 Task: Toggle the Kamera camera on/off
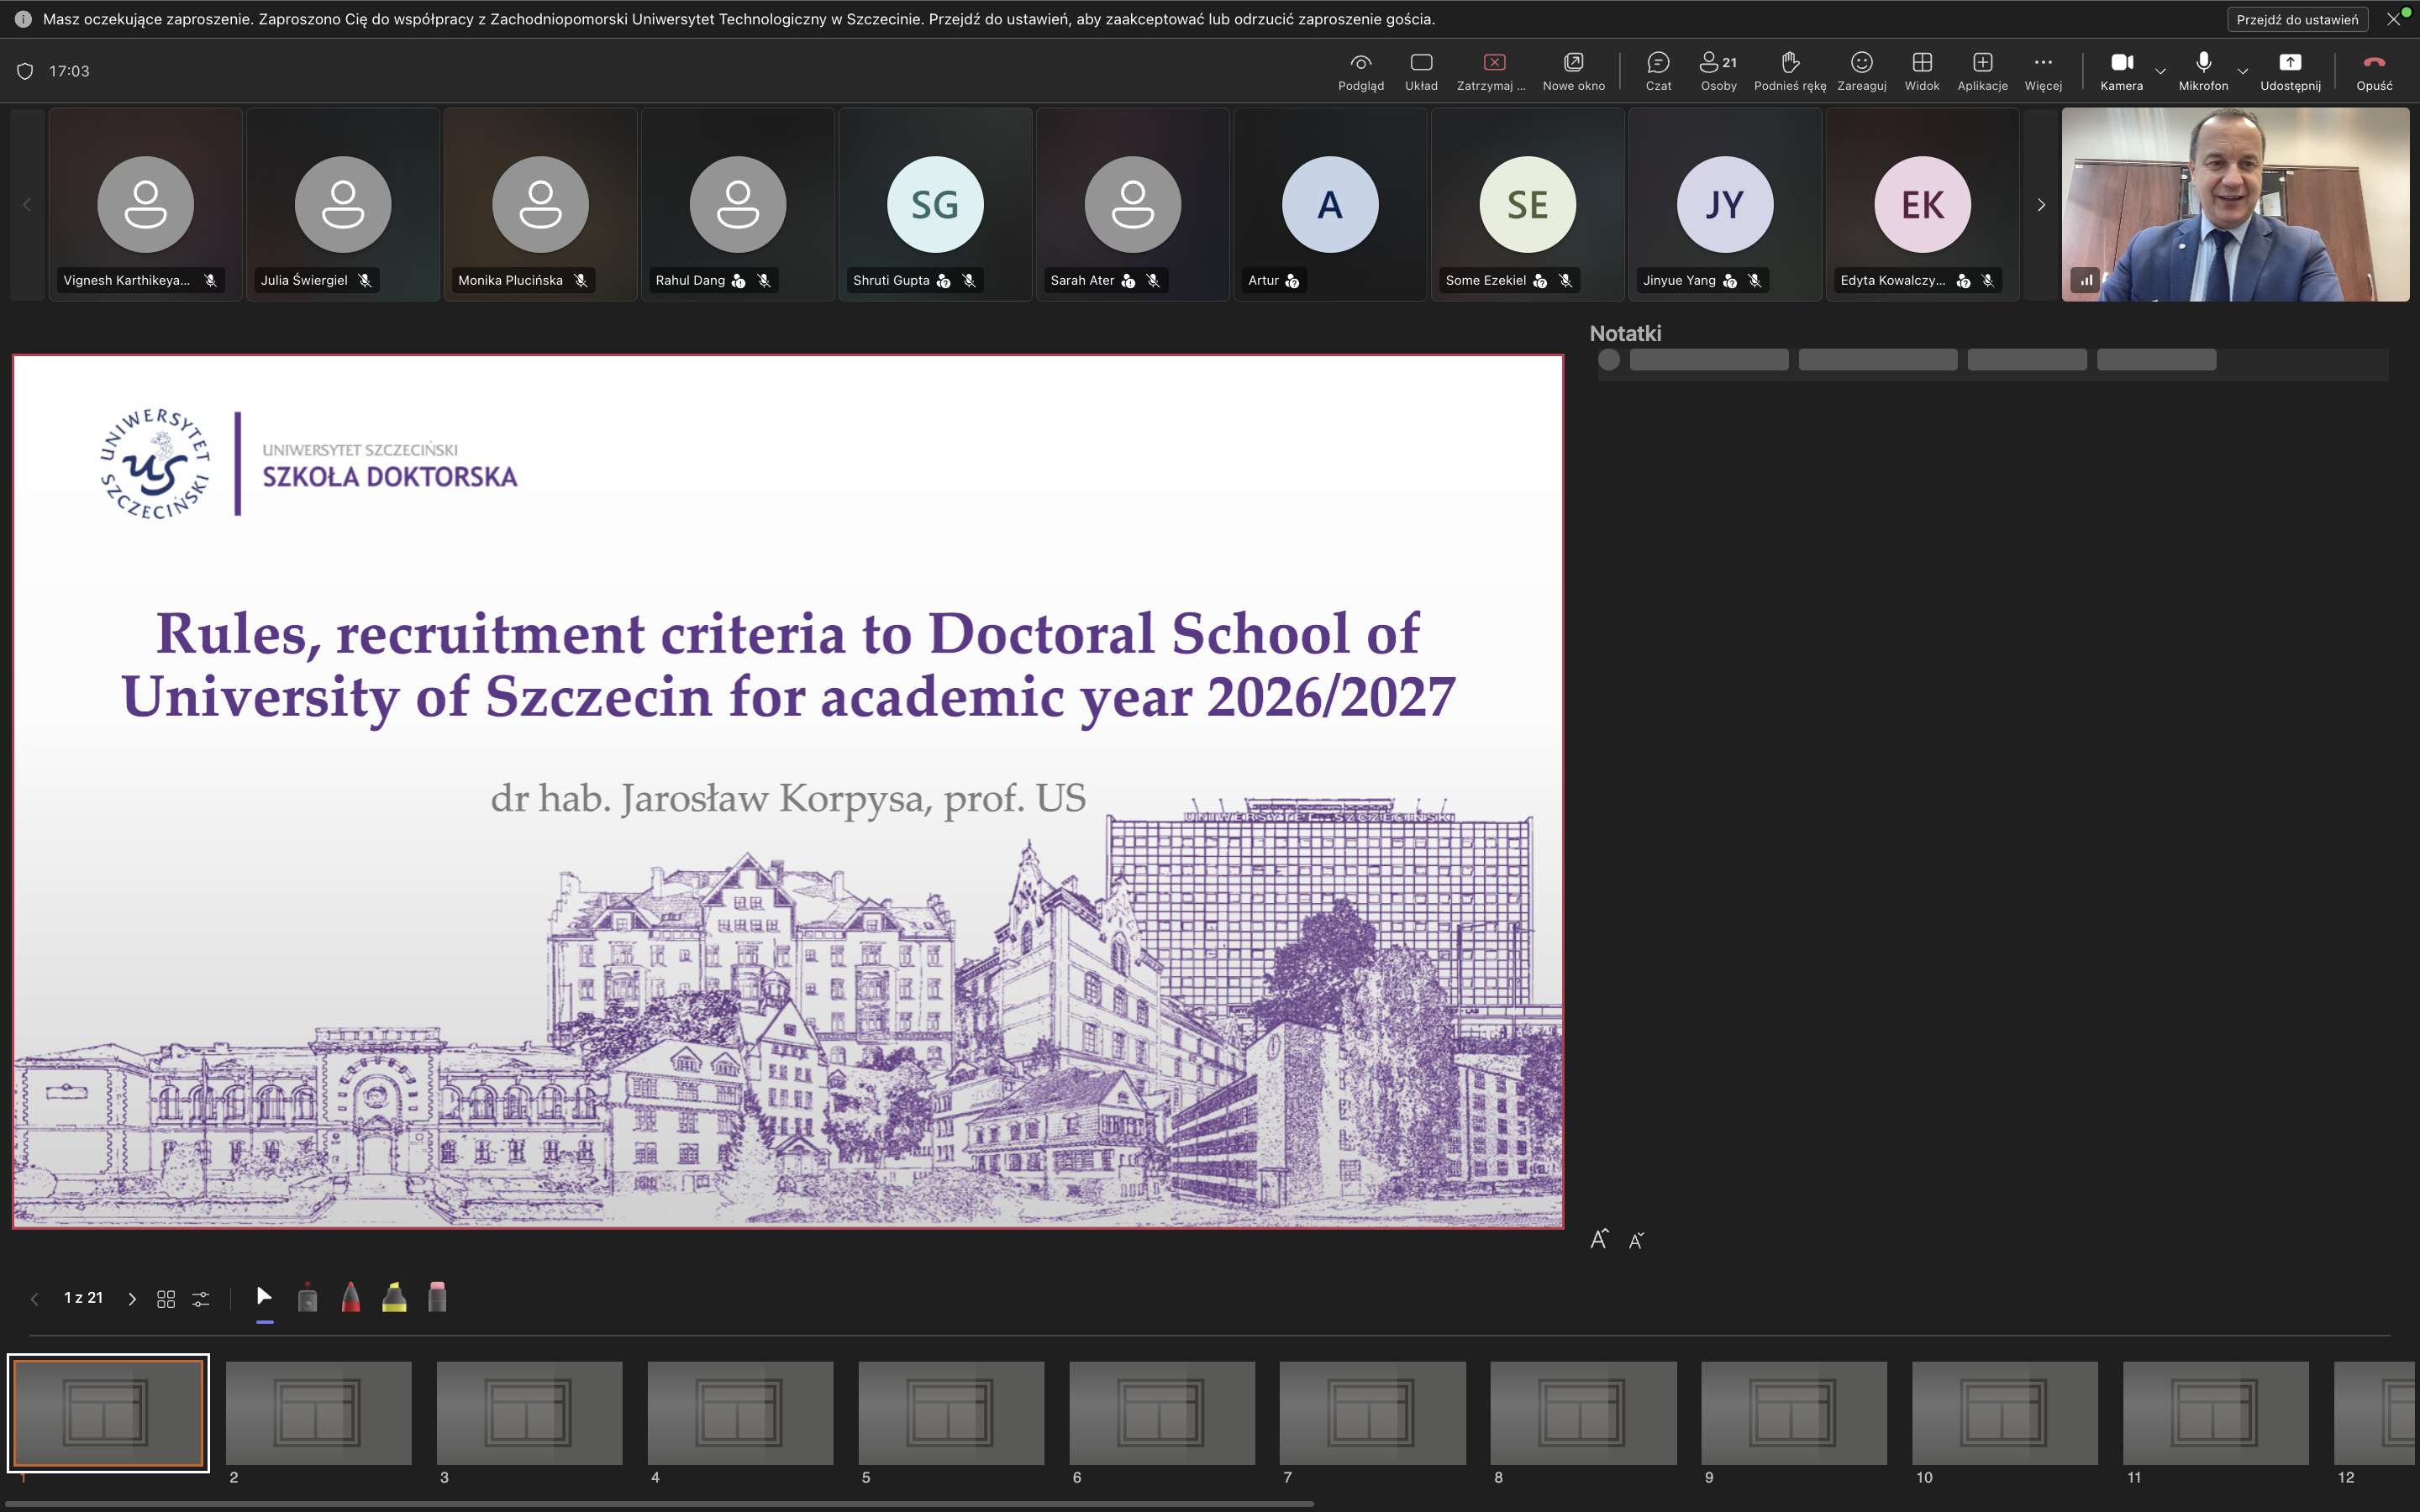(2121, 70)
